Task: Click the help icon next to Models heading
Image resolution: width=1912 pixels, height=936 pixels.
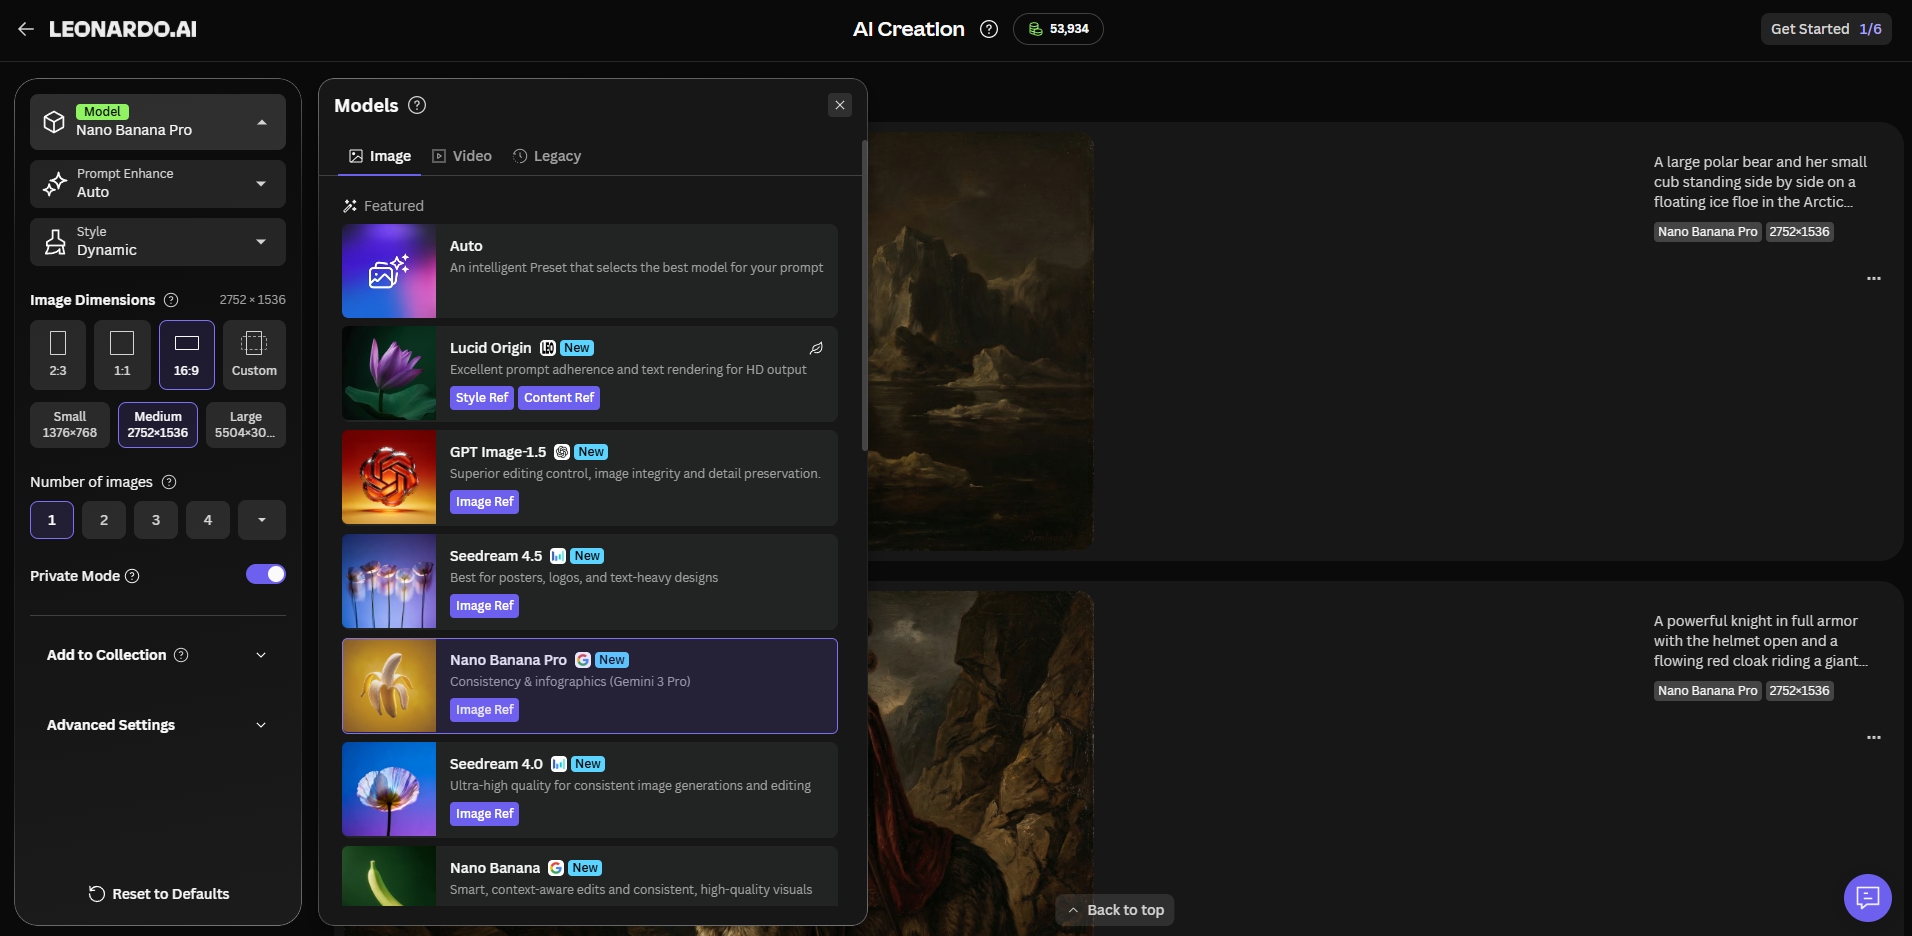Action: click(417, 105)
